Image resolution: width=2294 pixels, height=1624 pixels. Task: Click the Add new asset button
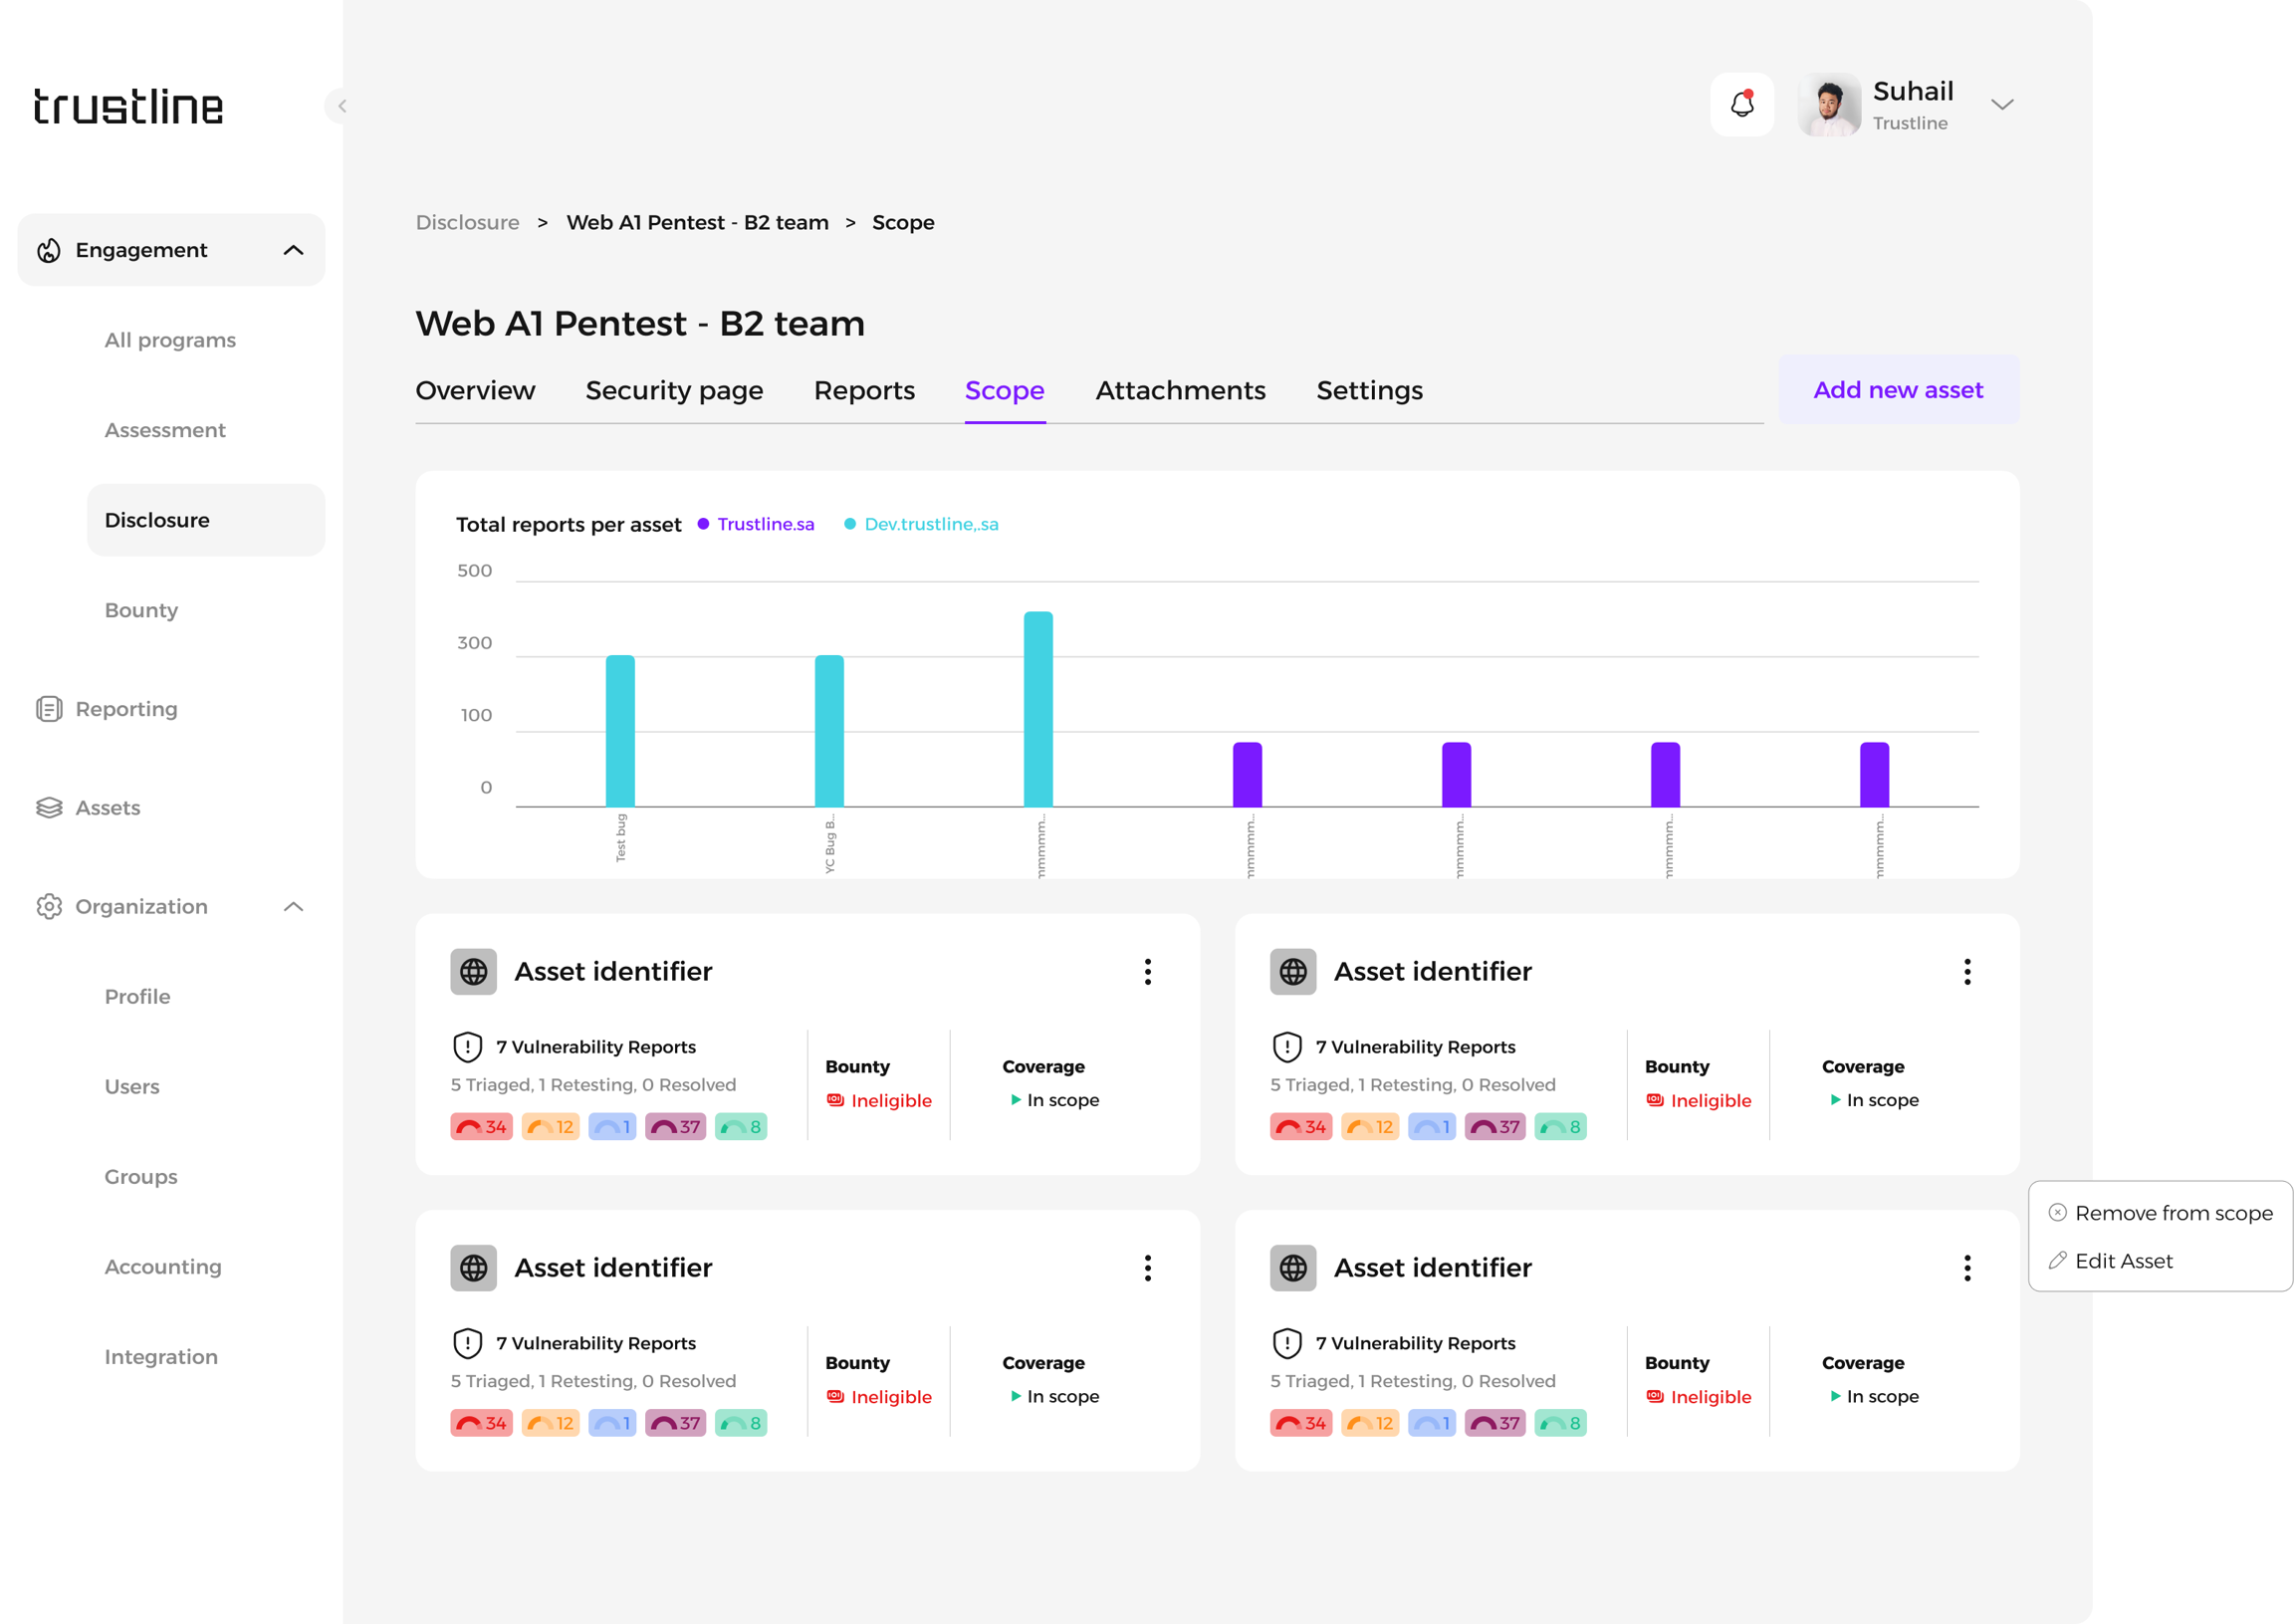tap(1897, 390)
